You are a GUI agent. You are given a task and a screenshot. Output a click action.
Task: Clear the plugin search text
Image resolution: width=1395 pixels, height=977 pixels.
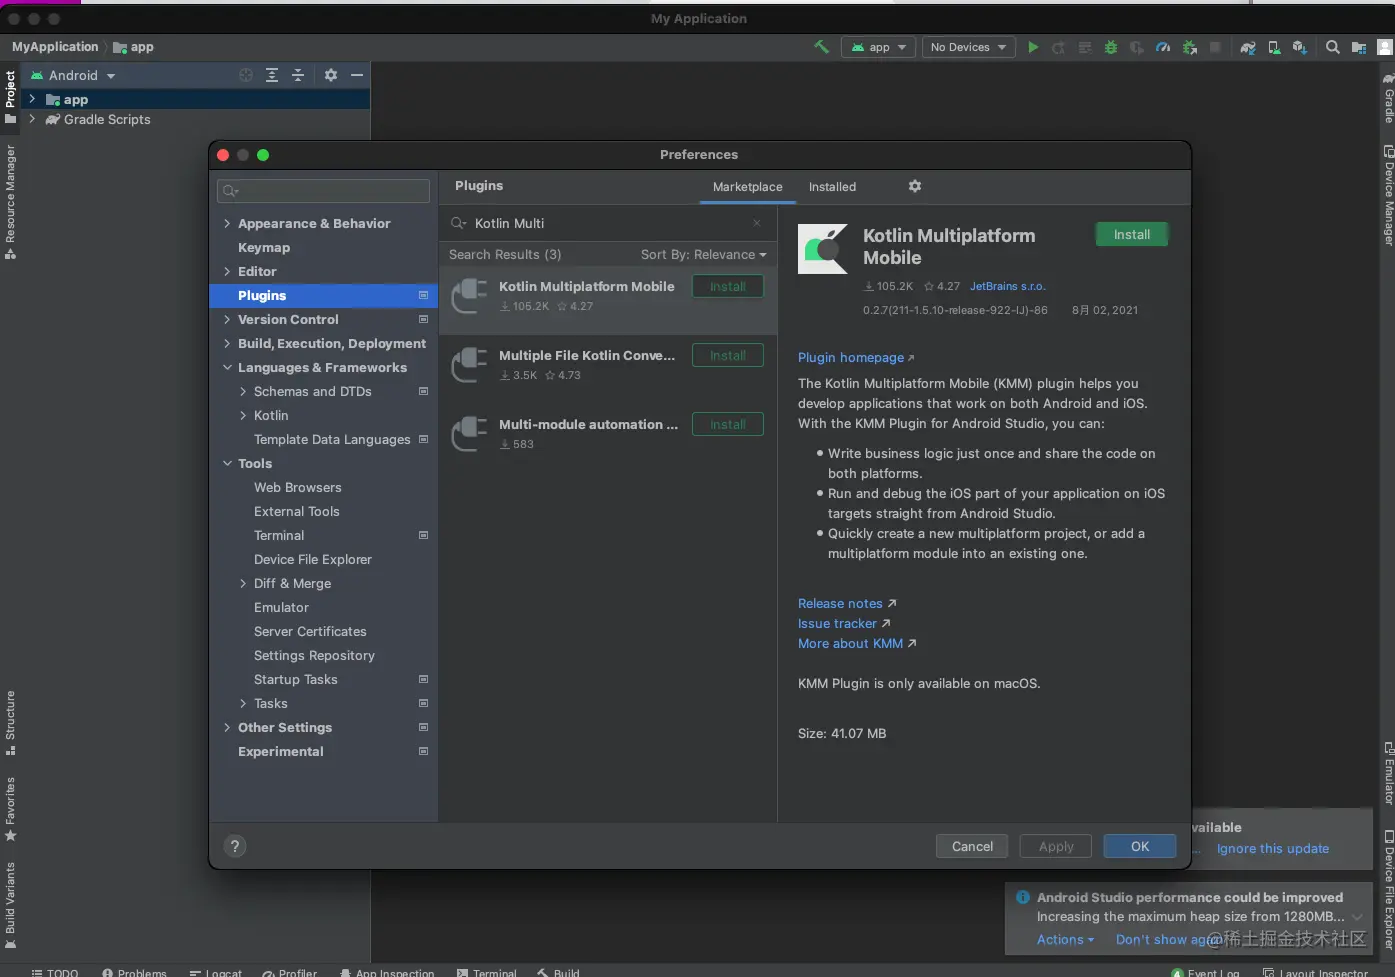point(757,223)
